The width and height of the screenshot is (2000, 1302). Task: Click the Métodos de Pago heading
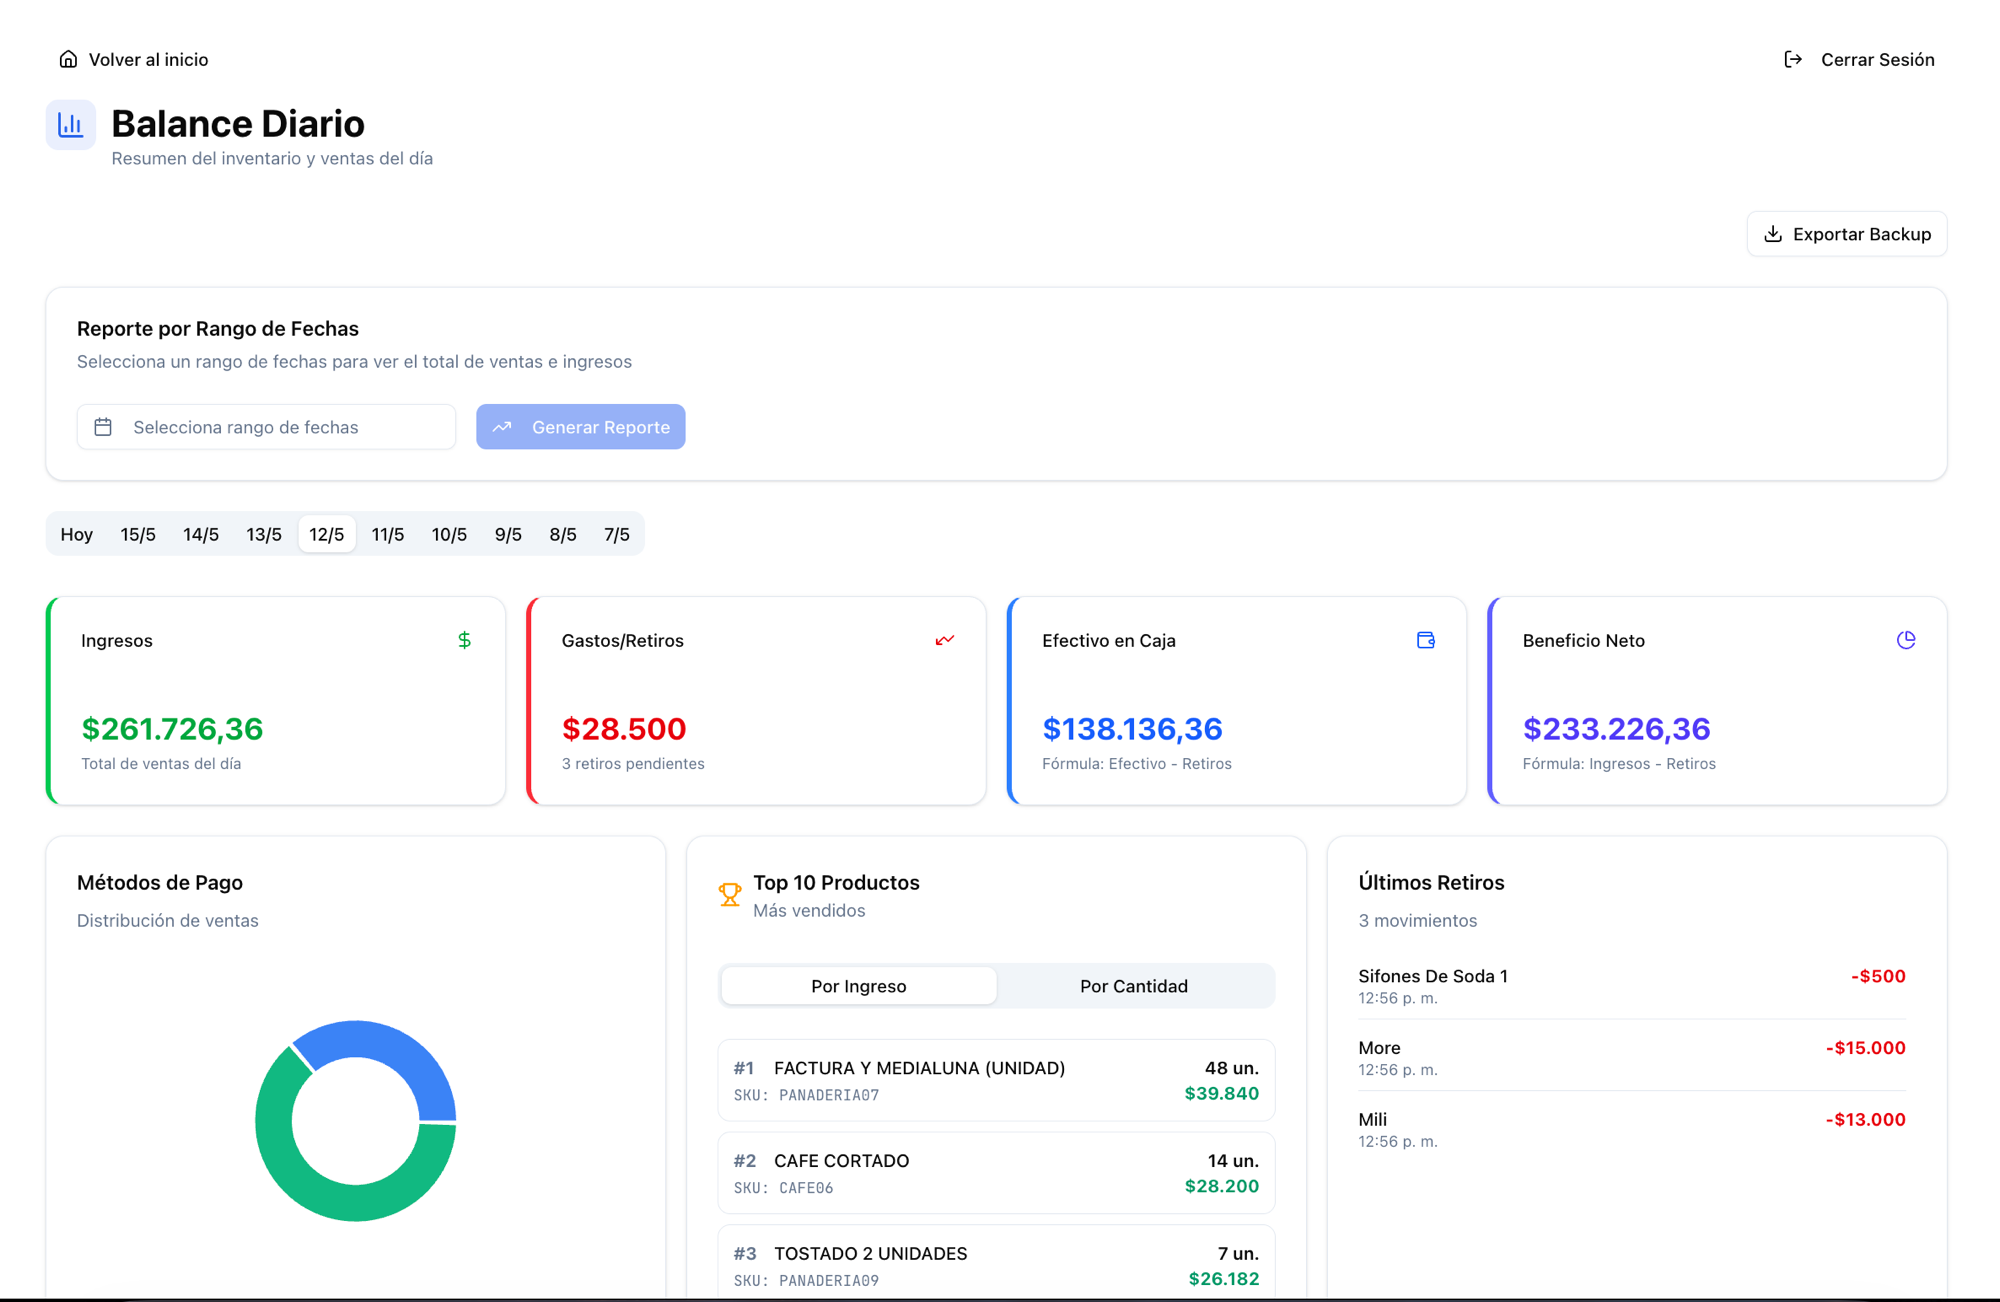160,883
